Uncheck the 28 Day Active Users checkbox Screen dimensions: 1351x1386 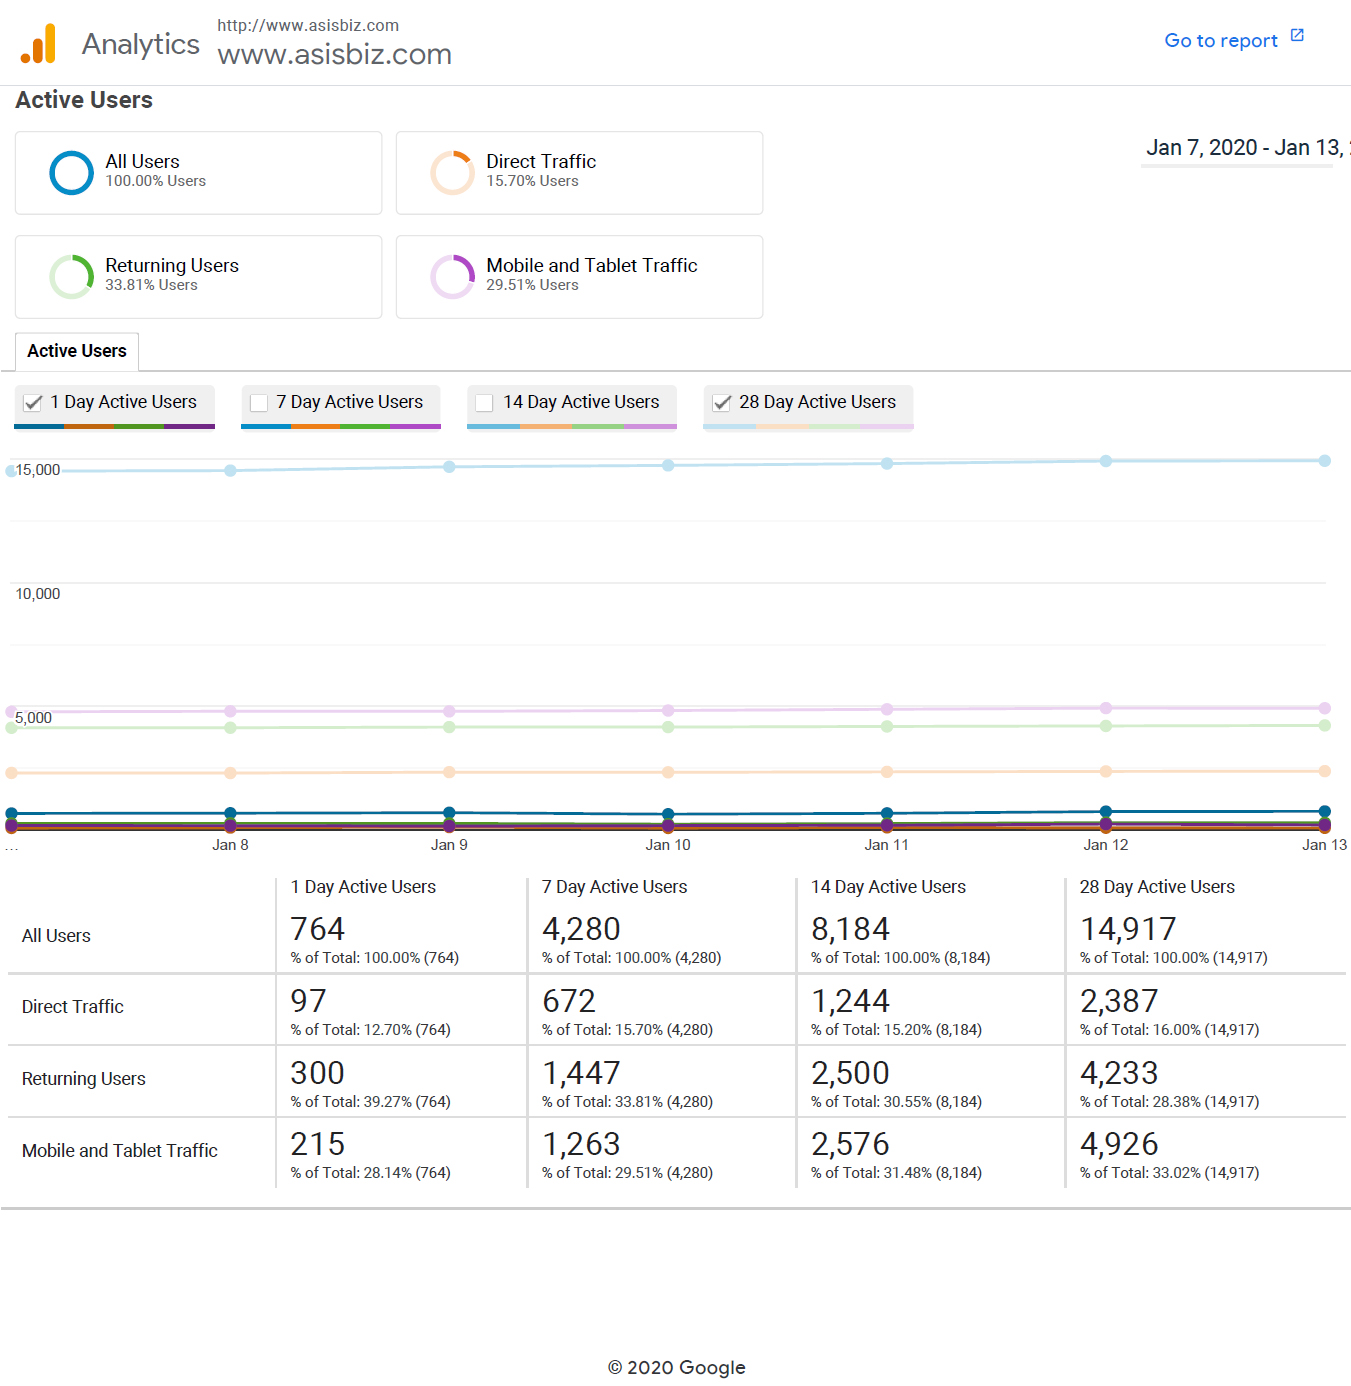point(722,402)
